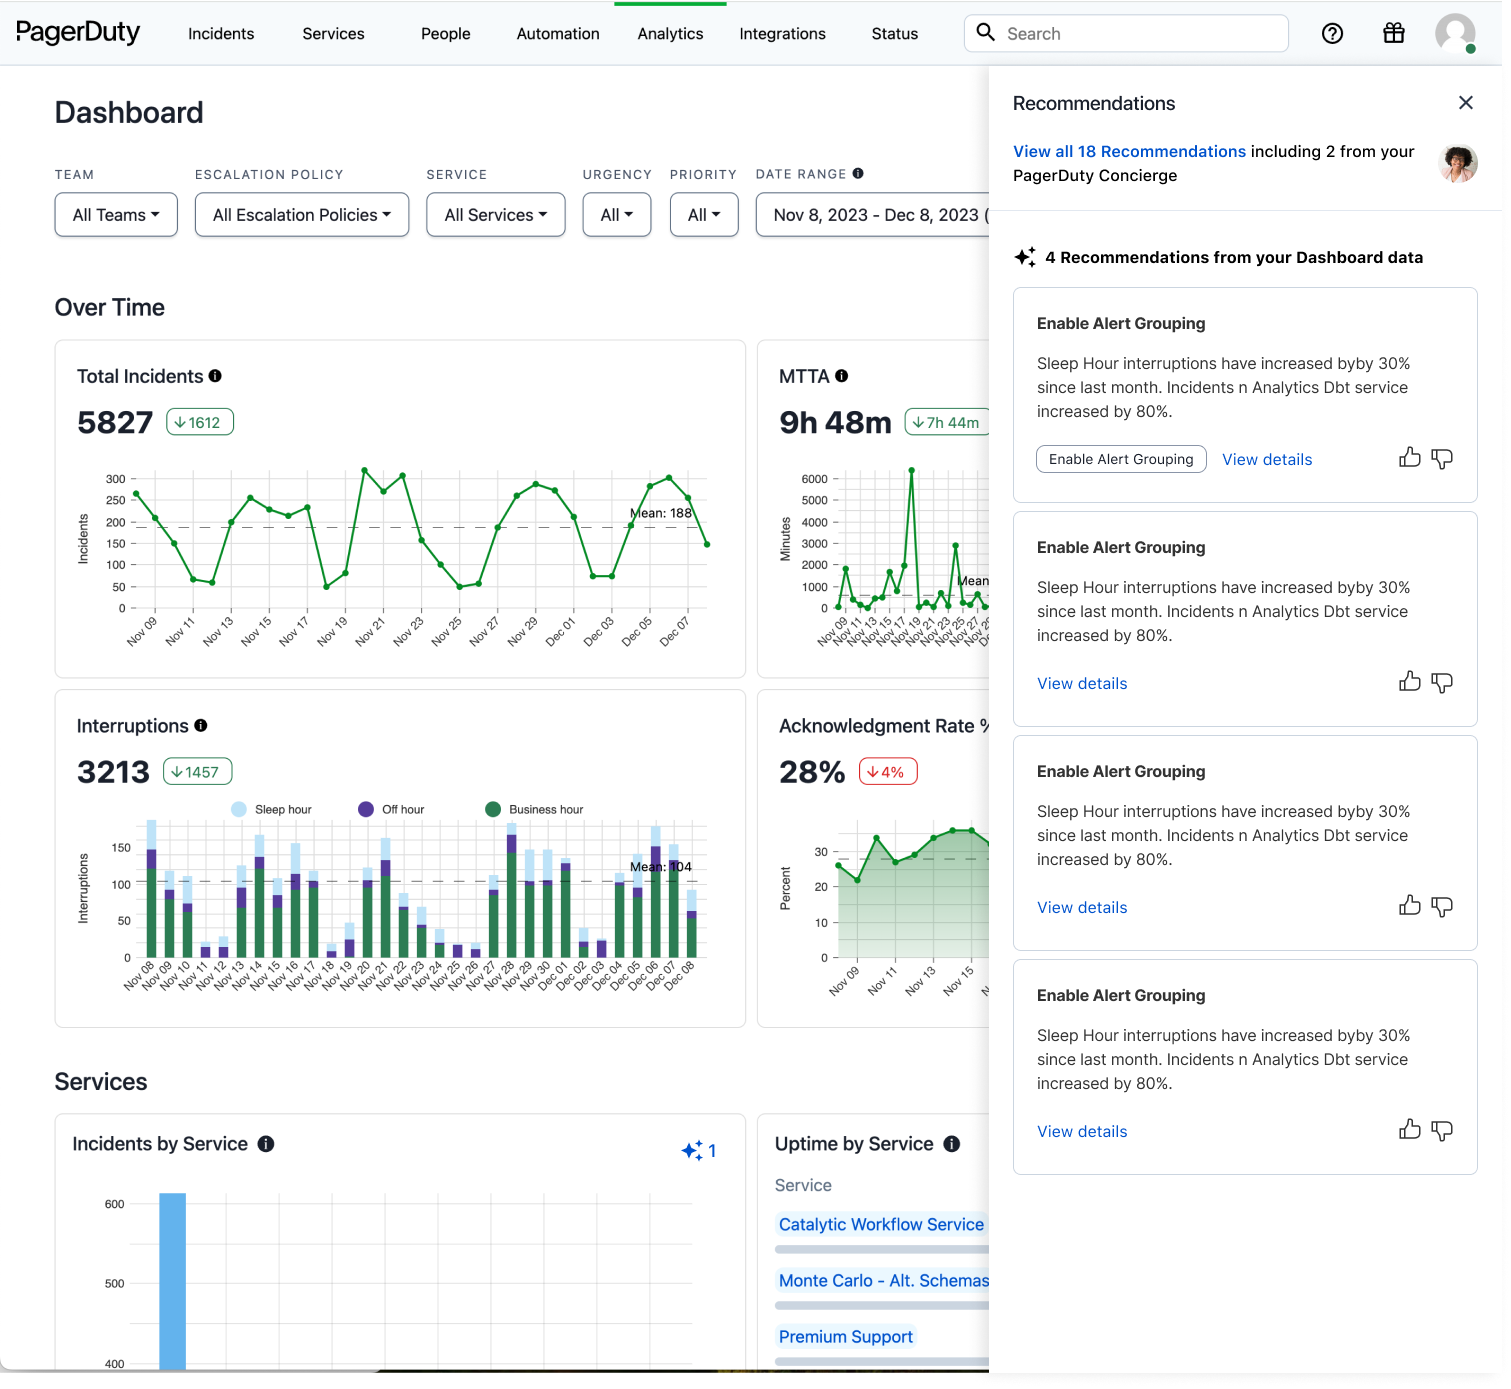Open the user profile avatar
The height and width of the screenshot is (1389, 1511).
(x=1455, y=34)
